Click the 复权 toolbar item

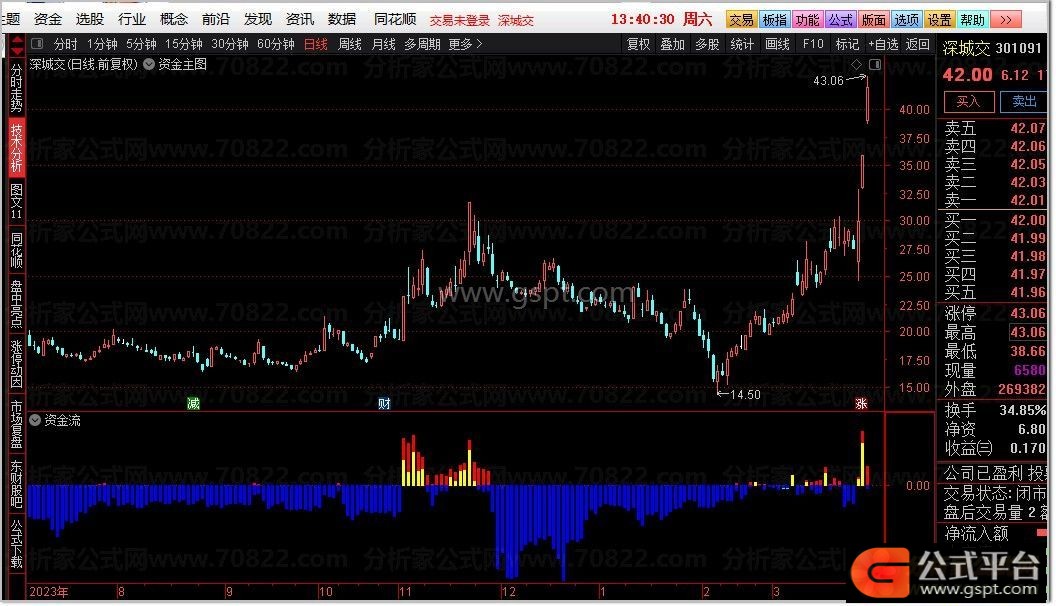click(x=638, y=44)
